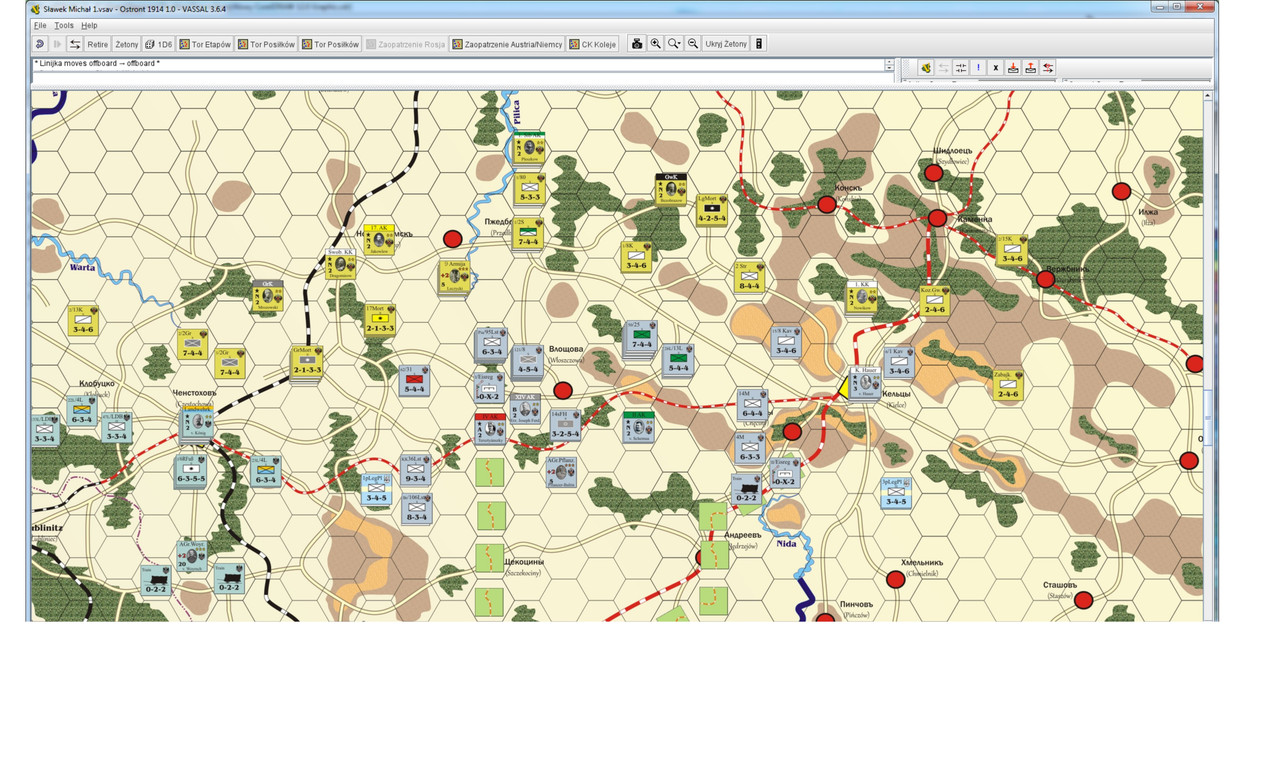The width and height of the screenshot is (1280, 764).
Task: Click the Żetony button
Action: (x=127, y=44)
